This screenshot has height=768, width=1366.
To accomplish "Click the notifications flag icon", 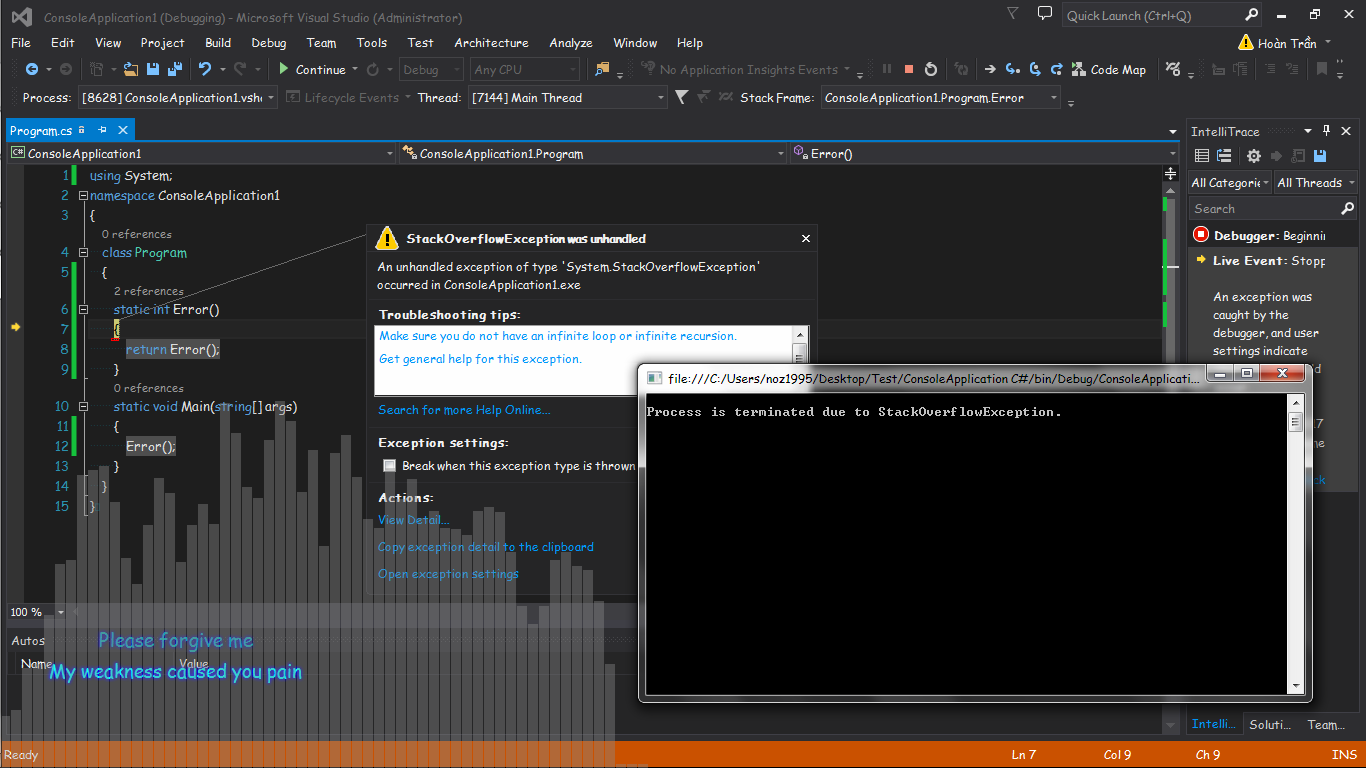I will tap(1013, 14).
